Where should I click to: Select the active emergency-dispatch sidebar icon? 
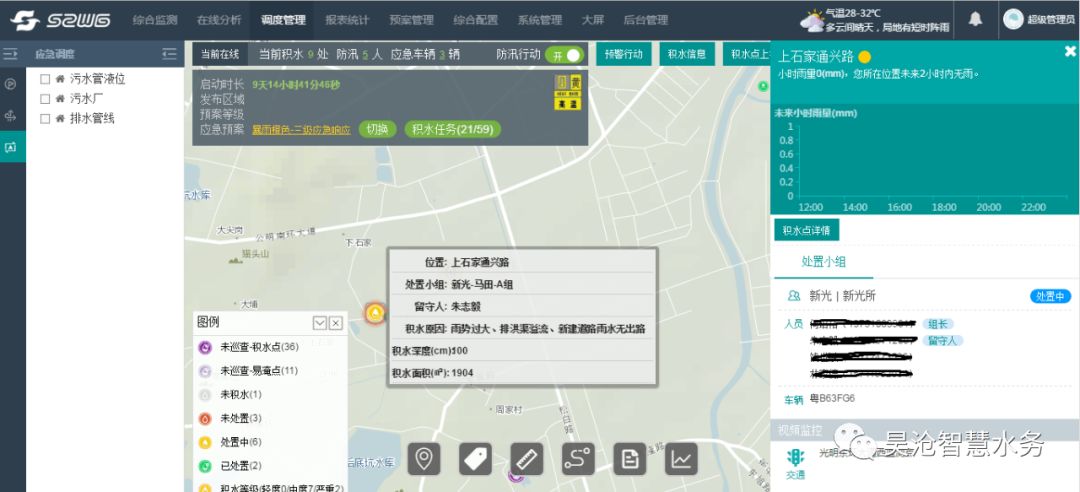click(x=10, y=147)
